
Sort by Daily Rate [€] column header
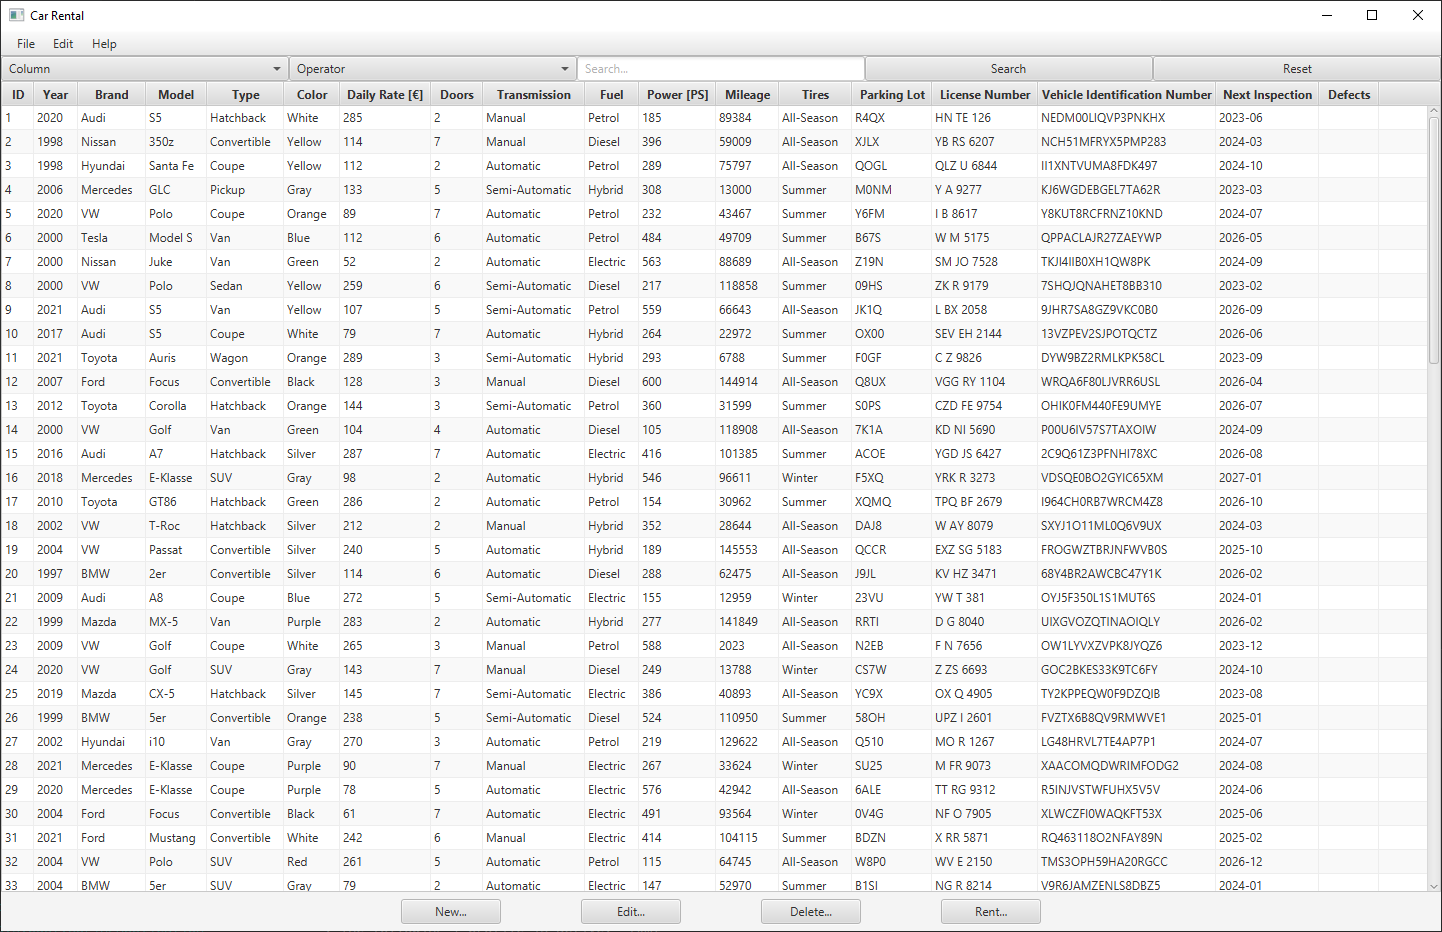tap(385, 95)
